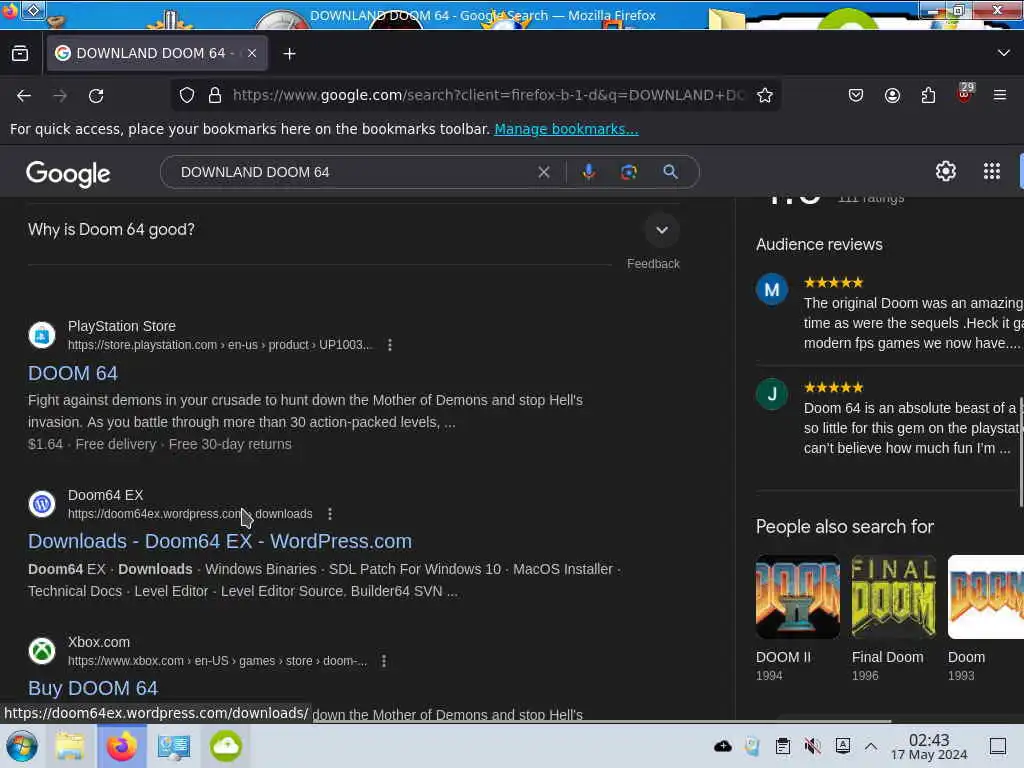Click reviewer avatar M
Image resolution: width=1024 pixels, height=768 pixels.
coord(772,289)
